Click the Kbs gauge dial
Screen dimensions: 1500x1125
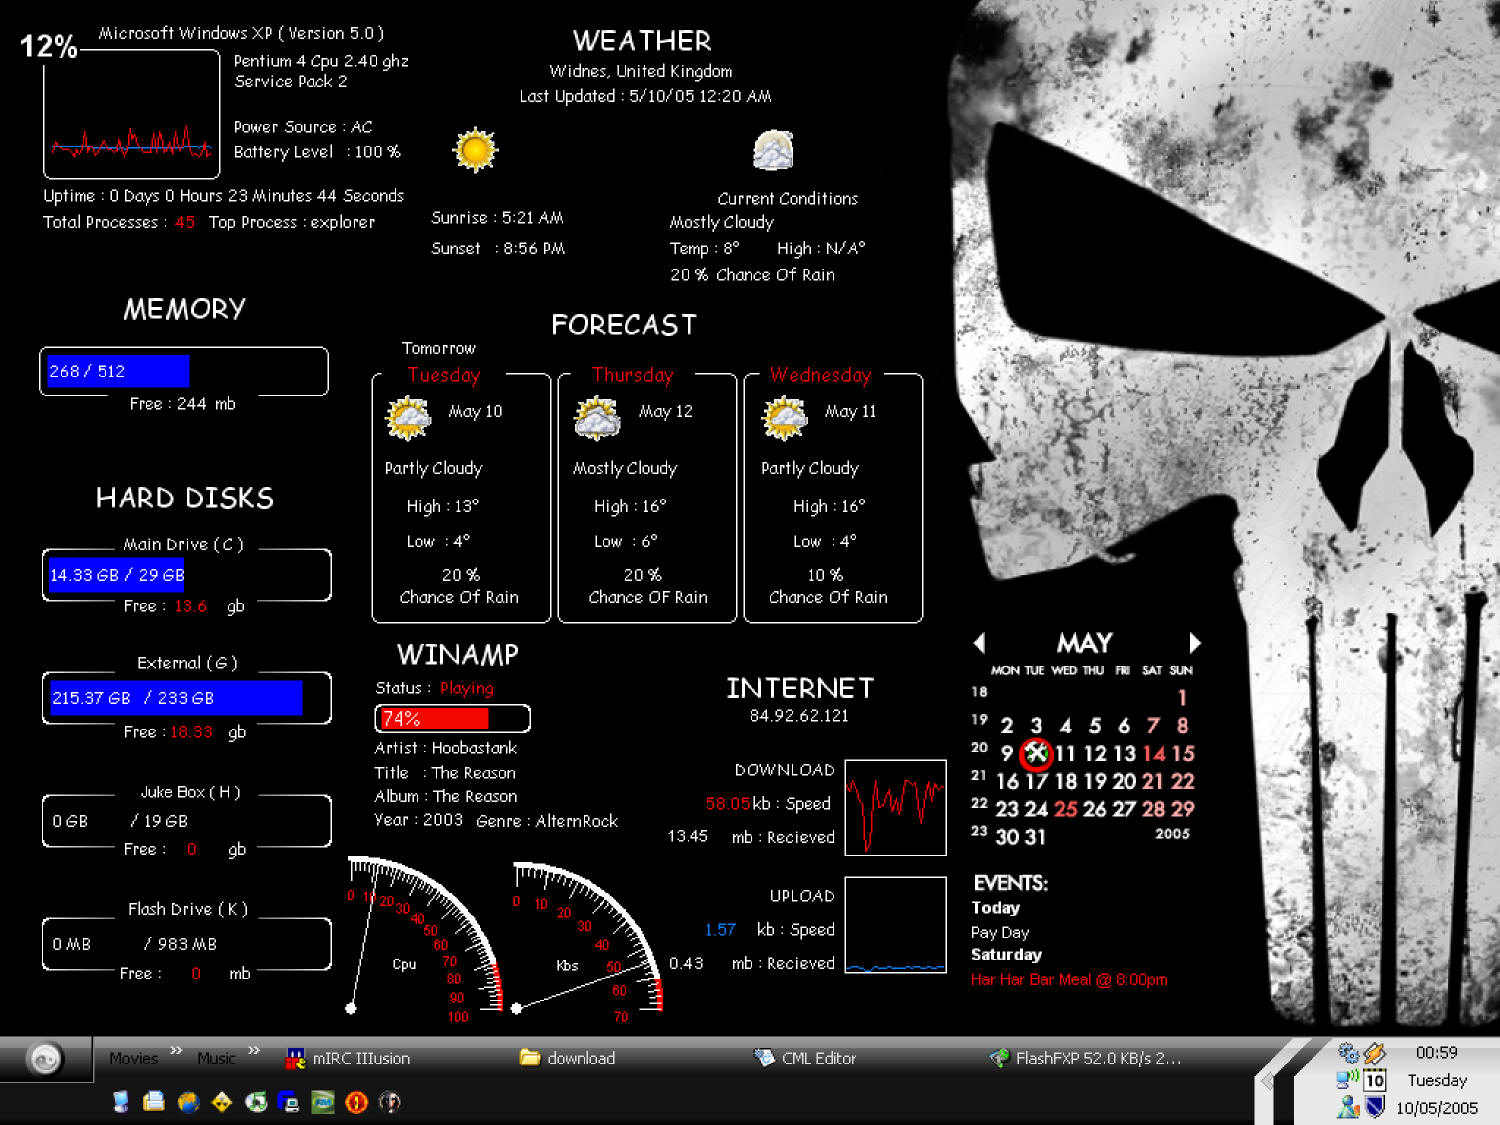point(588,938)
